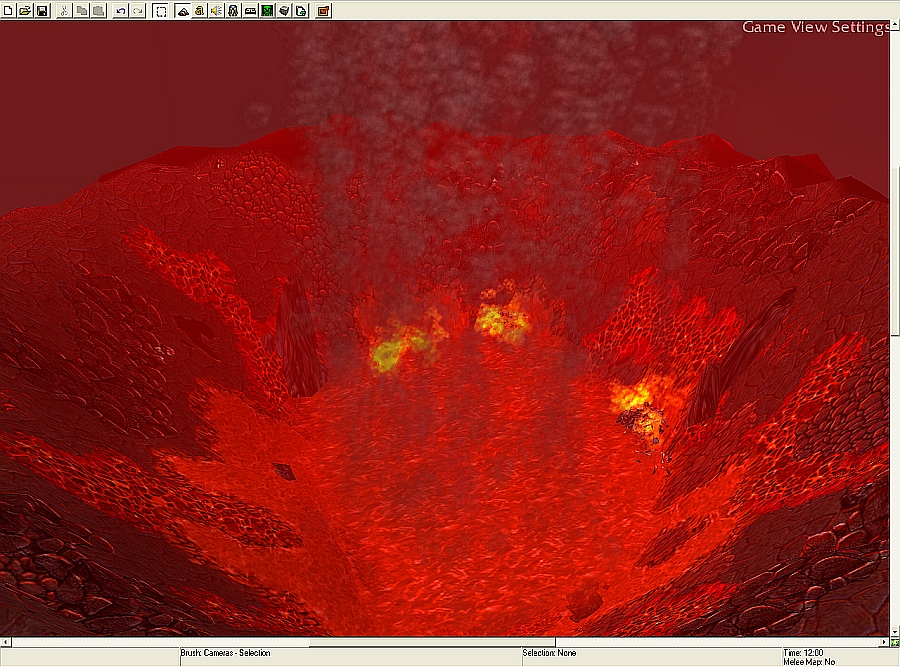Open the Object Editor icon
900x667 pixels.
pos(233,10)
